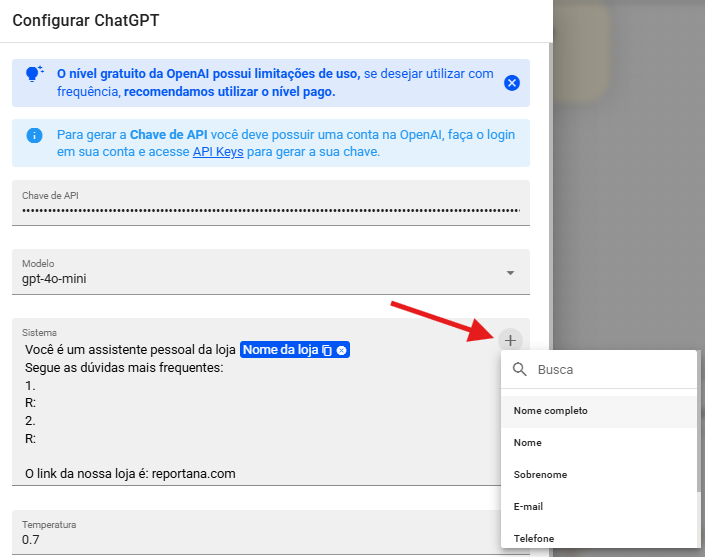Click the Nome da loja chip label
The height and width of the screenshot is (557, 705).
(x=280, y=350)
